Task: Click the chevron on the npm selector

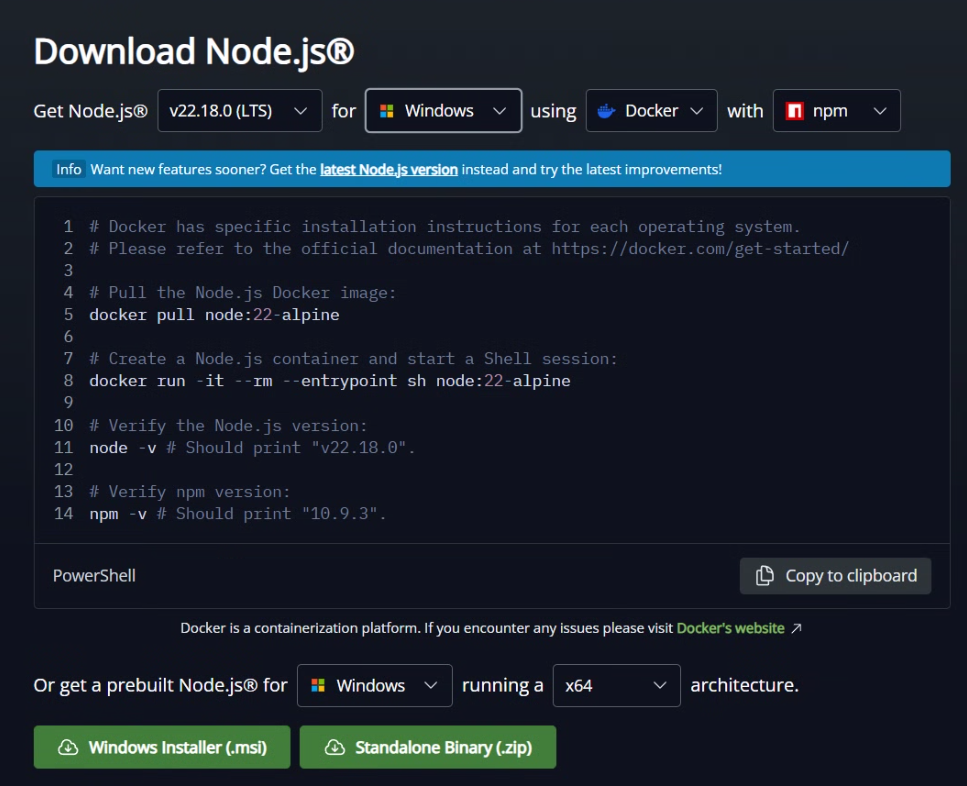Action: click(x=880, y=111)
